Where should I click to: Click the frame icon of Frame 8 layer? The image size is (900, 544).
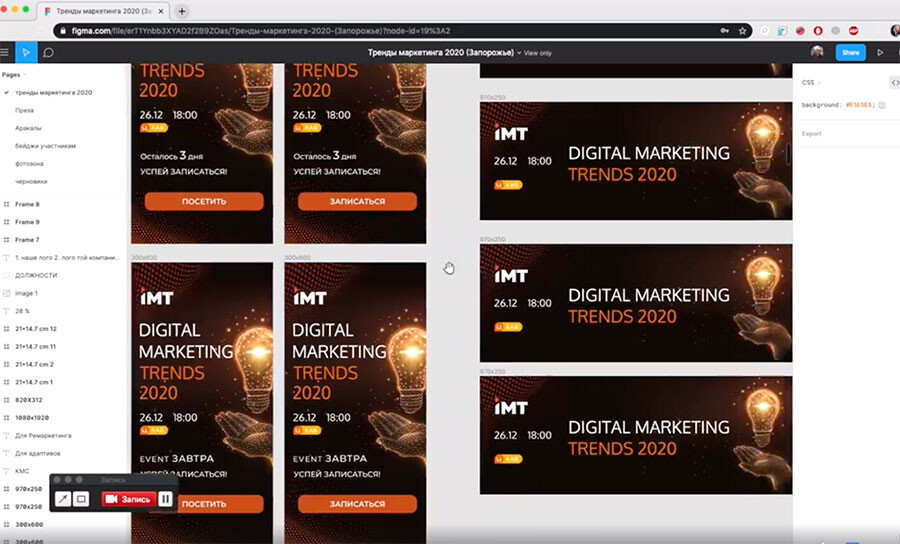click(x=6, y=204)
